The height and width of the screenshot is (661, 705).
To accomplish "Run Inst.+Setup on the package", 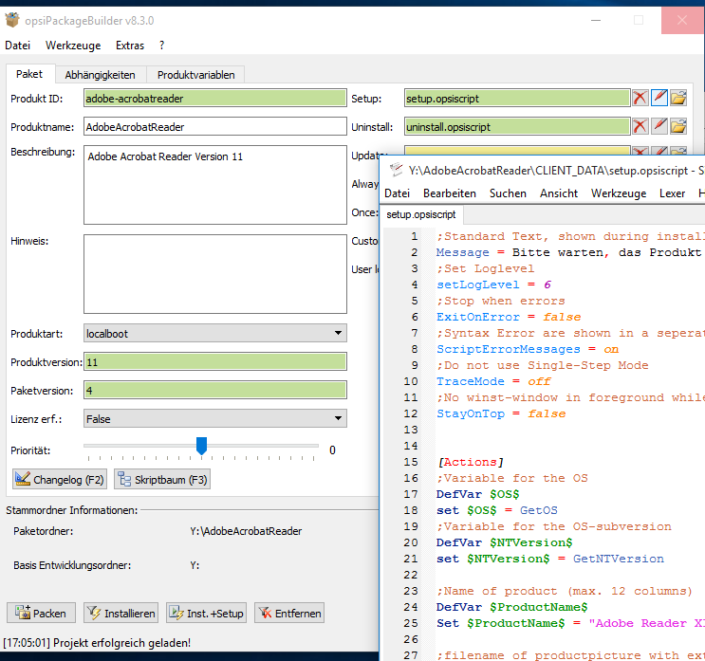I will [206, 613].
